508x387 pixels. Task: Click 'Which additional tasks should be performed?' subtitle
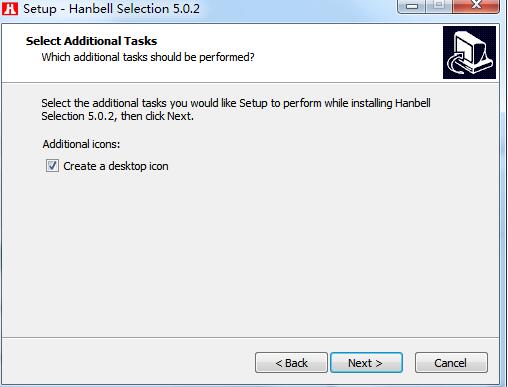pyautogui.click(x=148, y=57)
